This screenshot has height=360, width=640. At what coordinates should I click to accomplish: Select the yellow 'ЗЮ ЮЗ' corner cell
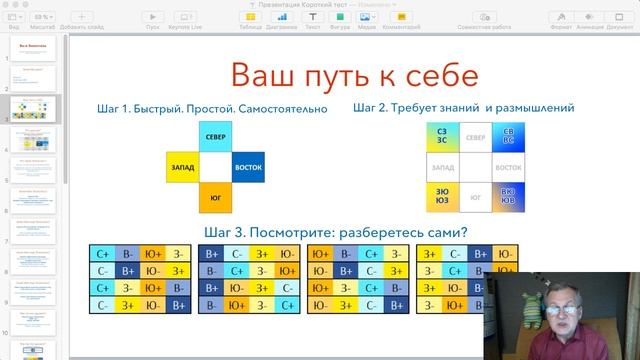(x=443, y=197)
